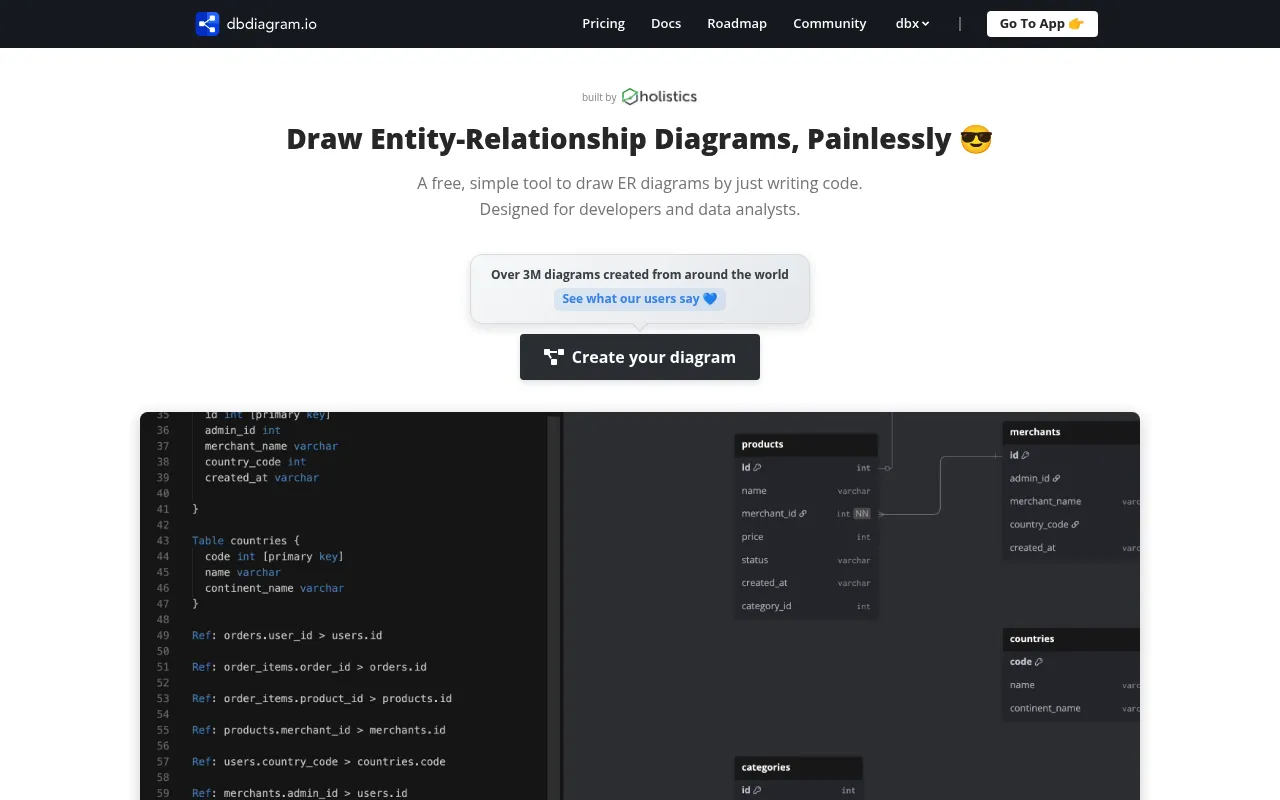Viewport: 1280px width, 800px height.
Task: Click code line 'Ref: order_items.order_id > orders.id'
Action: click(x=309, y=667)
